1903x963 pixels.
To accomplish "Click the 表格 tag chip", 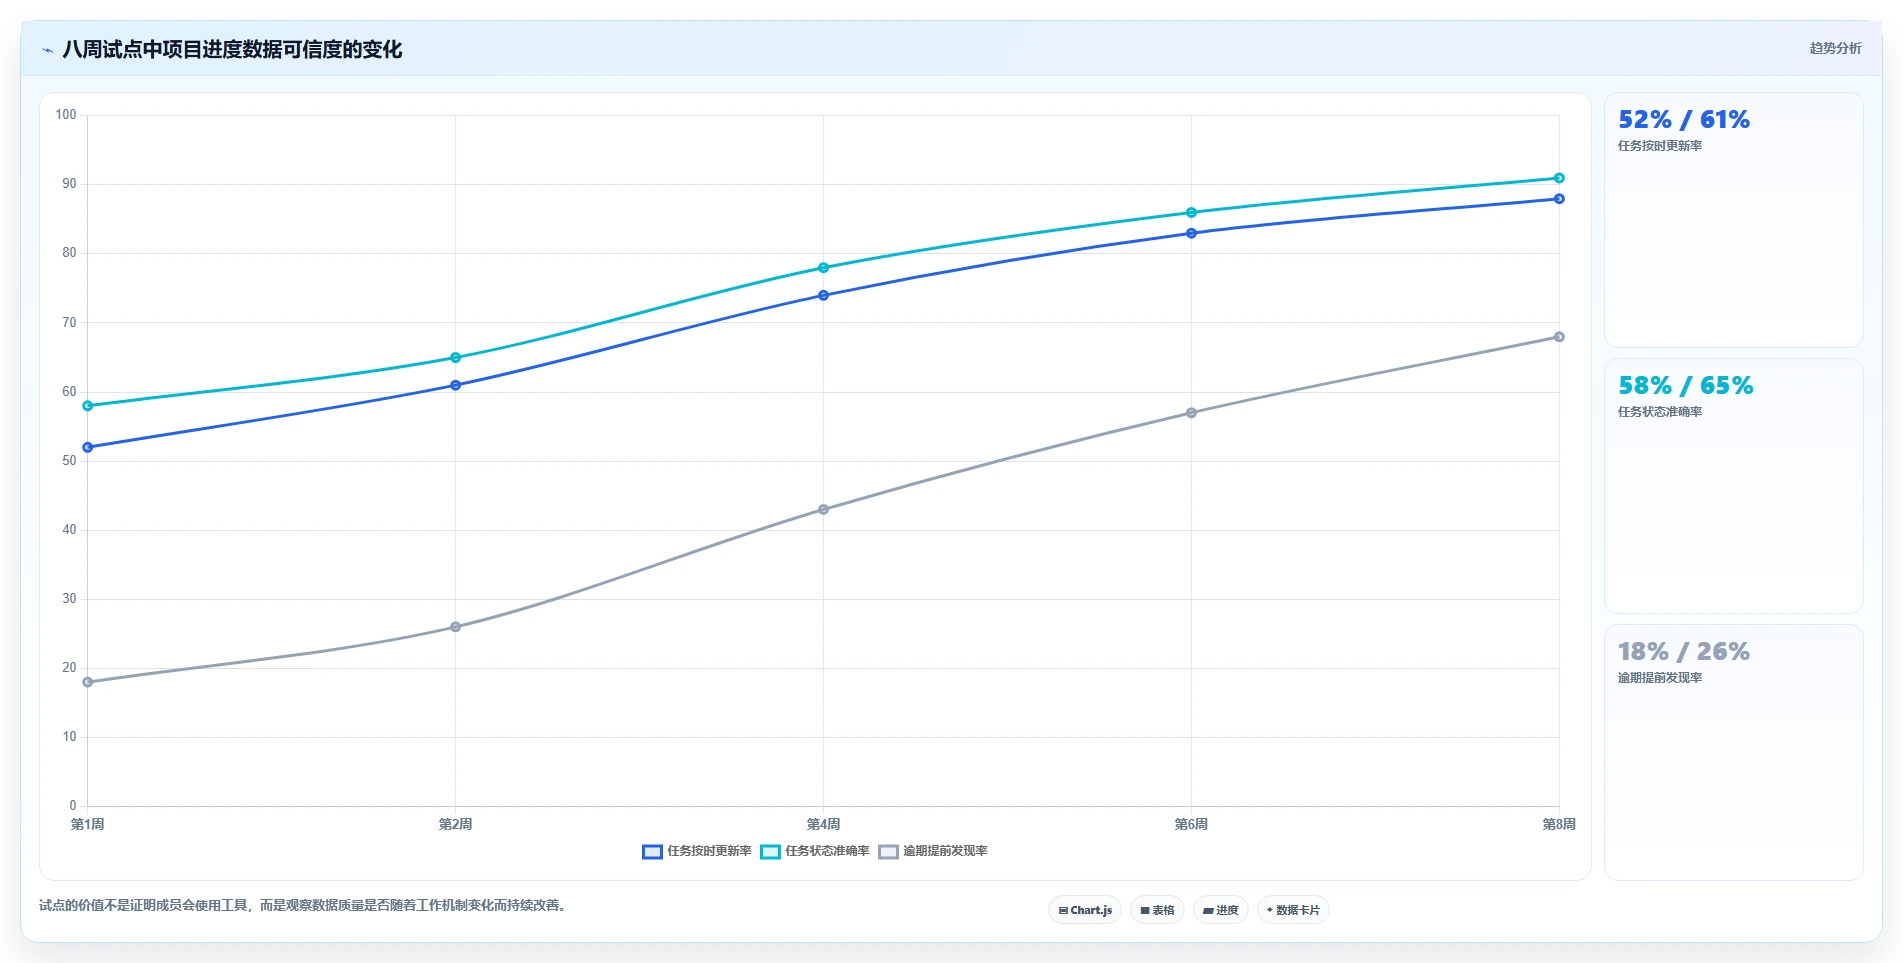I will coord(1157,910).
